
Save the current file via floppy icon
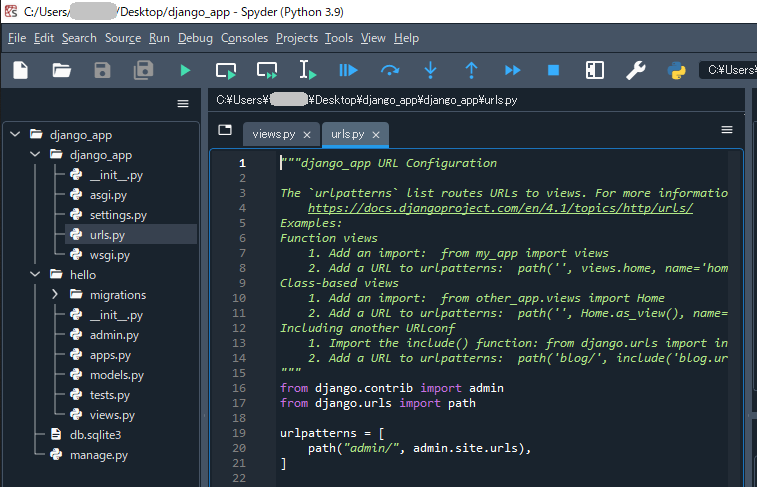[102, 70]
